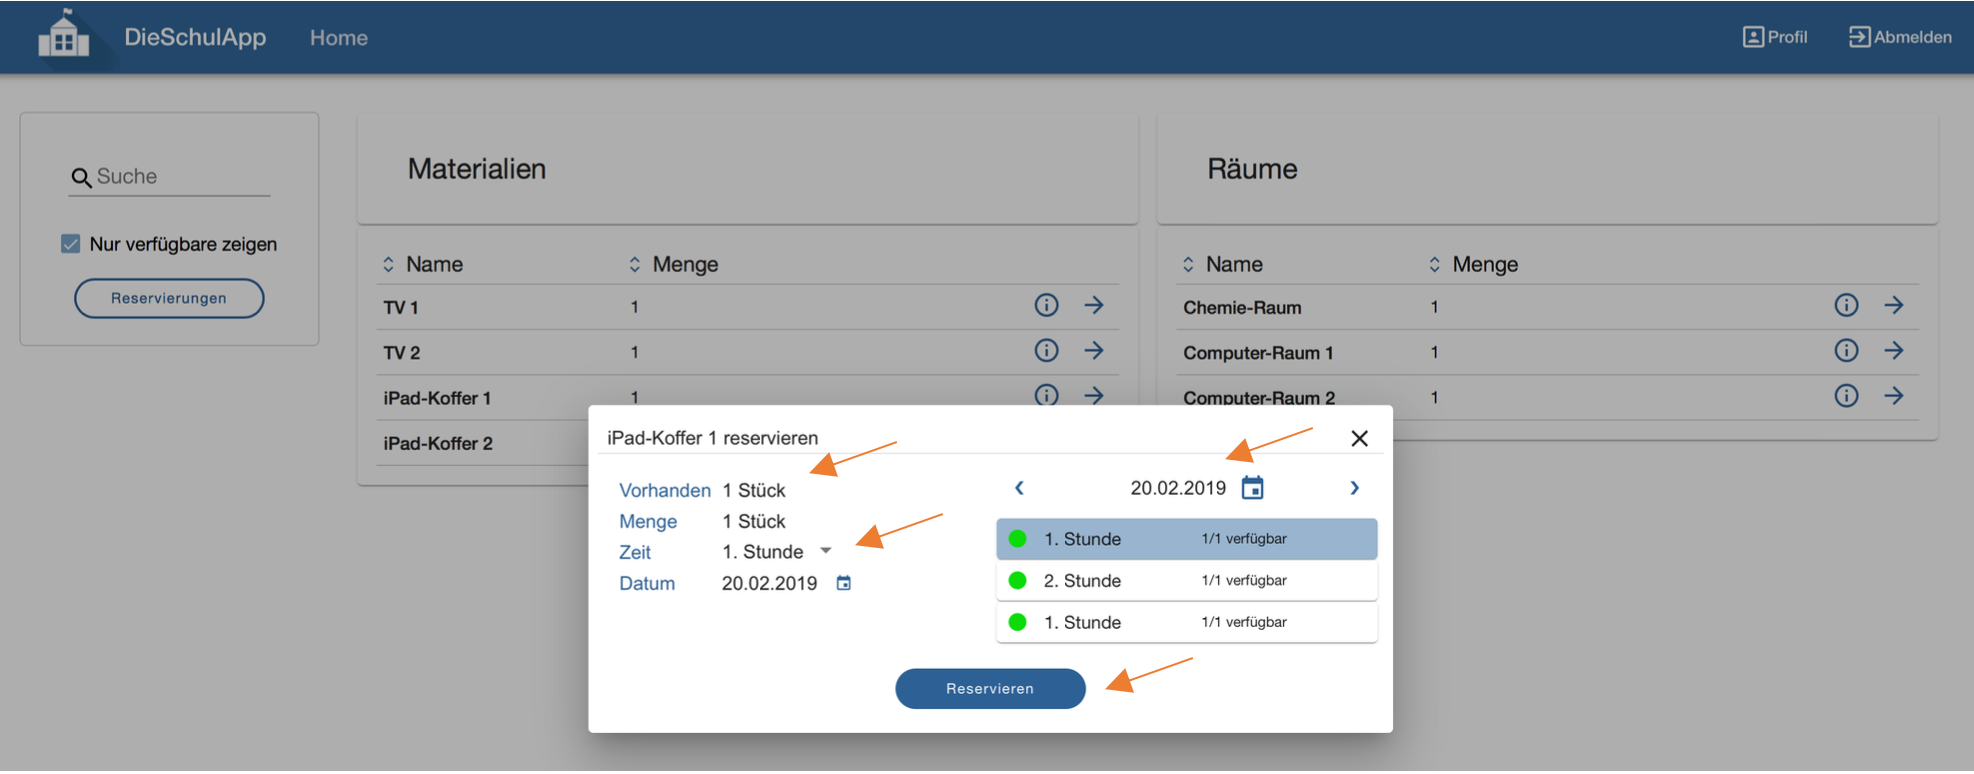1974x774 pixels.
Task: Go to next day with right chevron
Action: click(x=1355, y=488)
